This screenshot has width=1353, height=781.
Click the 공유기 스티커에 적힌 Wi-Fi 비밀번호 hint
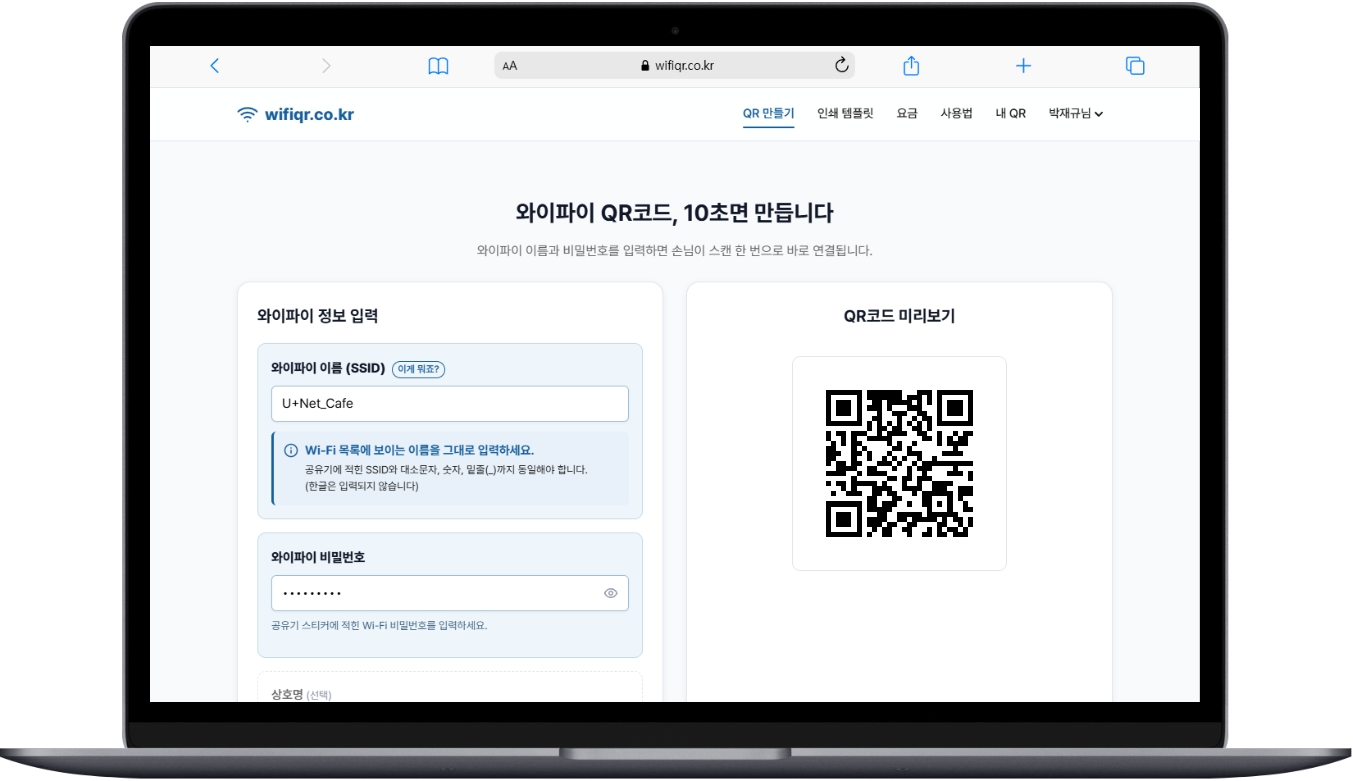(379, 626)
